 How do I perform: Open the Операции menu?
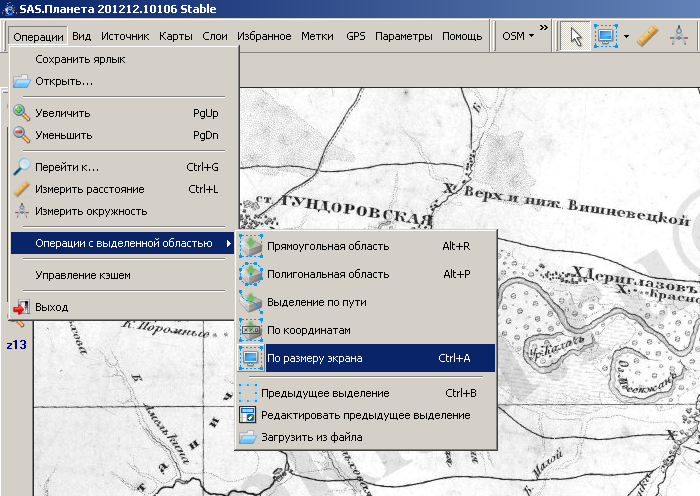tap(38, 37)
